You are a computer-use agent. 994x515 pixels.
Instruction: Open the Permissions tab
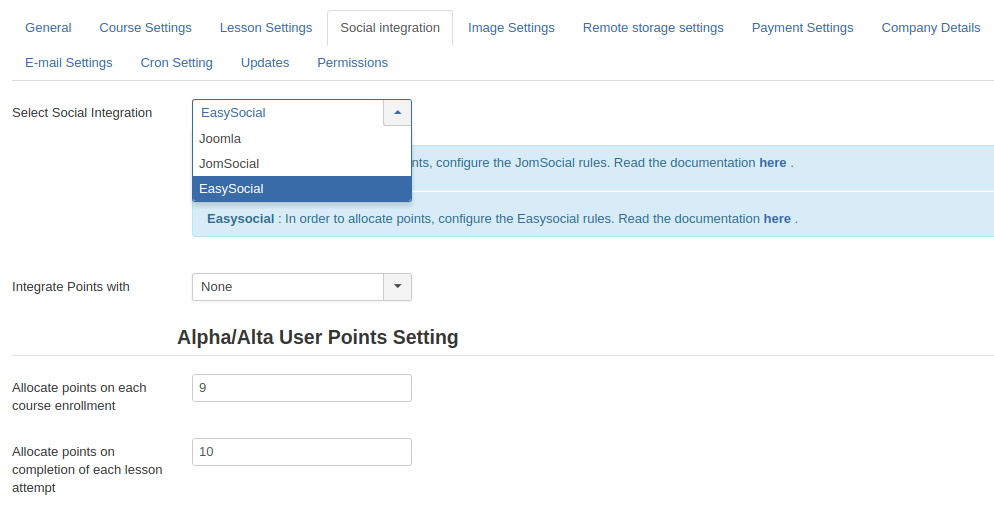352,63
